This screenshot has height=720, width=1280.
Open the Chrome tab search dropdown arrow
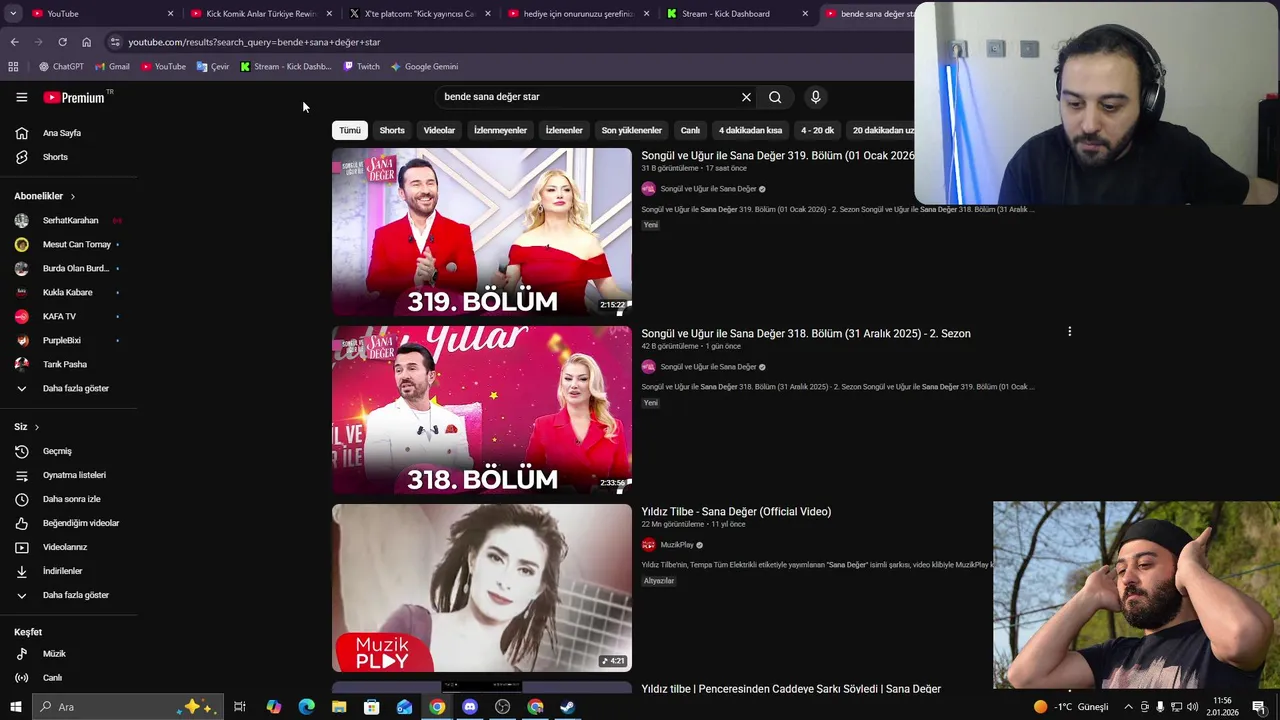[x=13, y=14]
